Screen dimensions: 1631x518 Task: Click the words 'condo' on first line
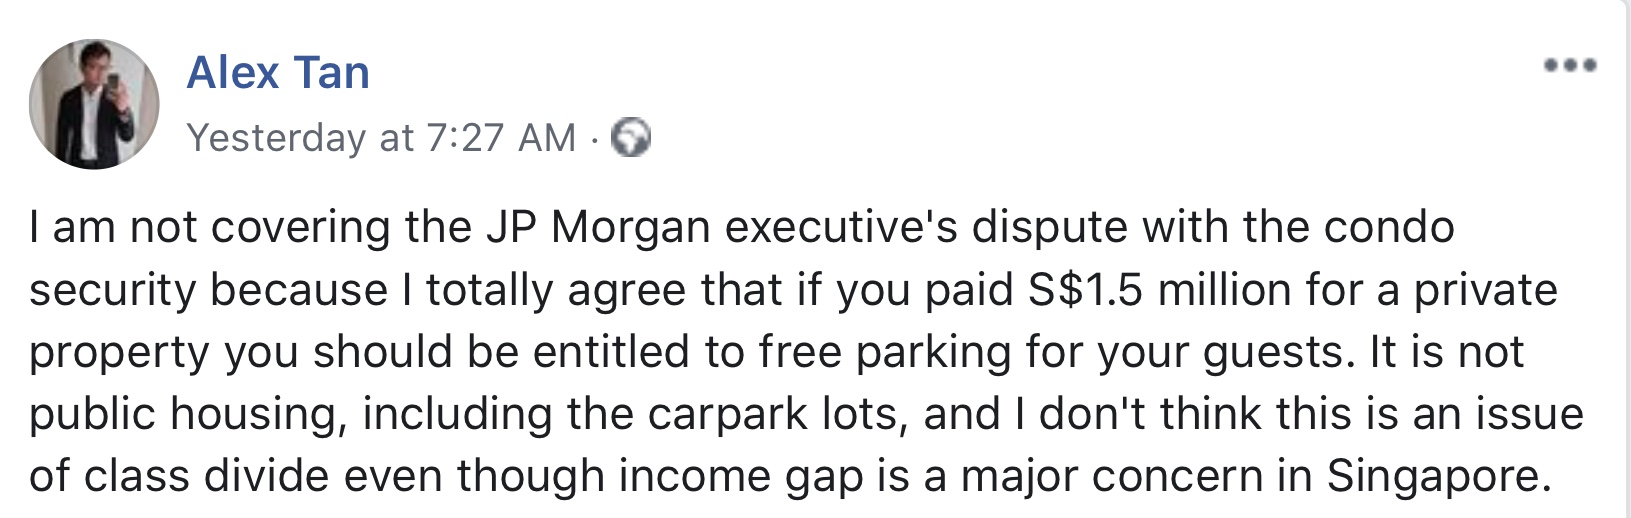pos(1389,229)
